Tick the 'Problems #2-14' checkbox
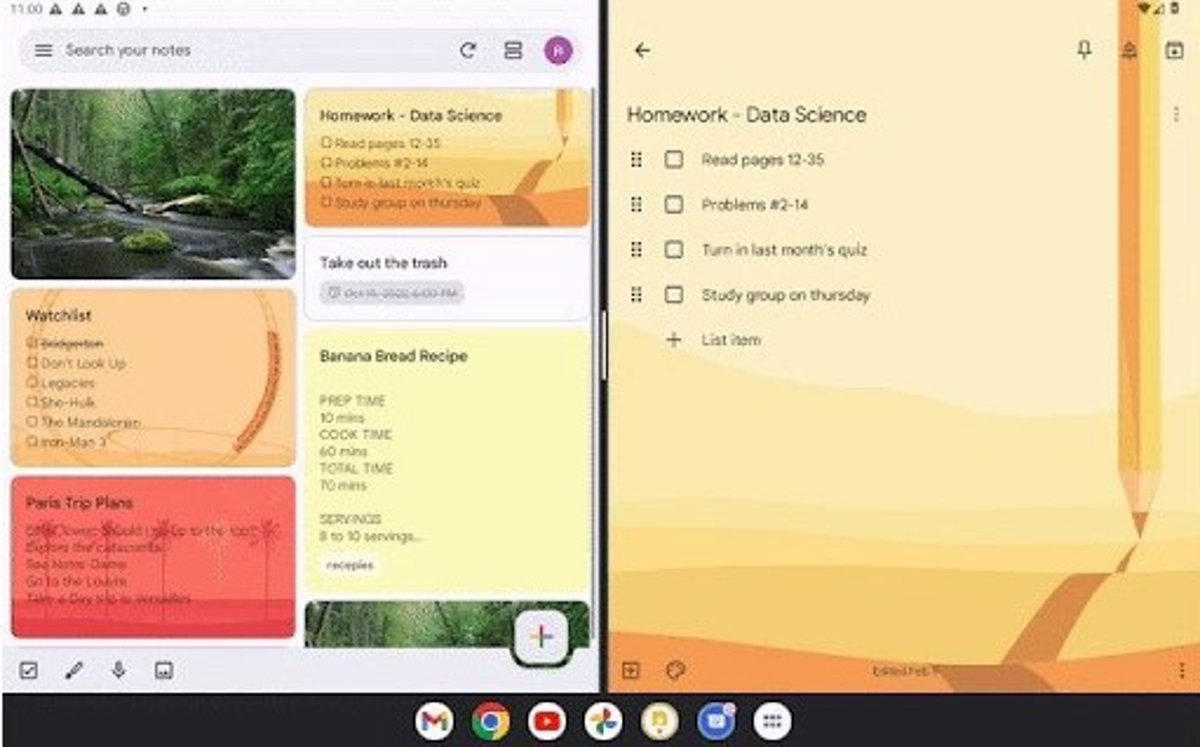The image size is (1200, 747). click(674, 204)
